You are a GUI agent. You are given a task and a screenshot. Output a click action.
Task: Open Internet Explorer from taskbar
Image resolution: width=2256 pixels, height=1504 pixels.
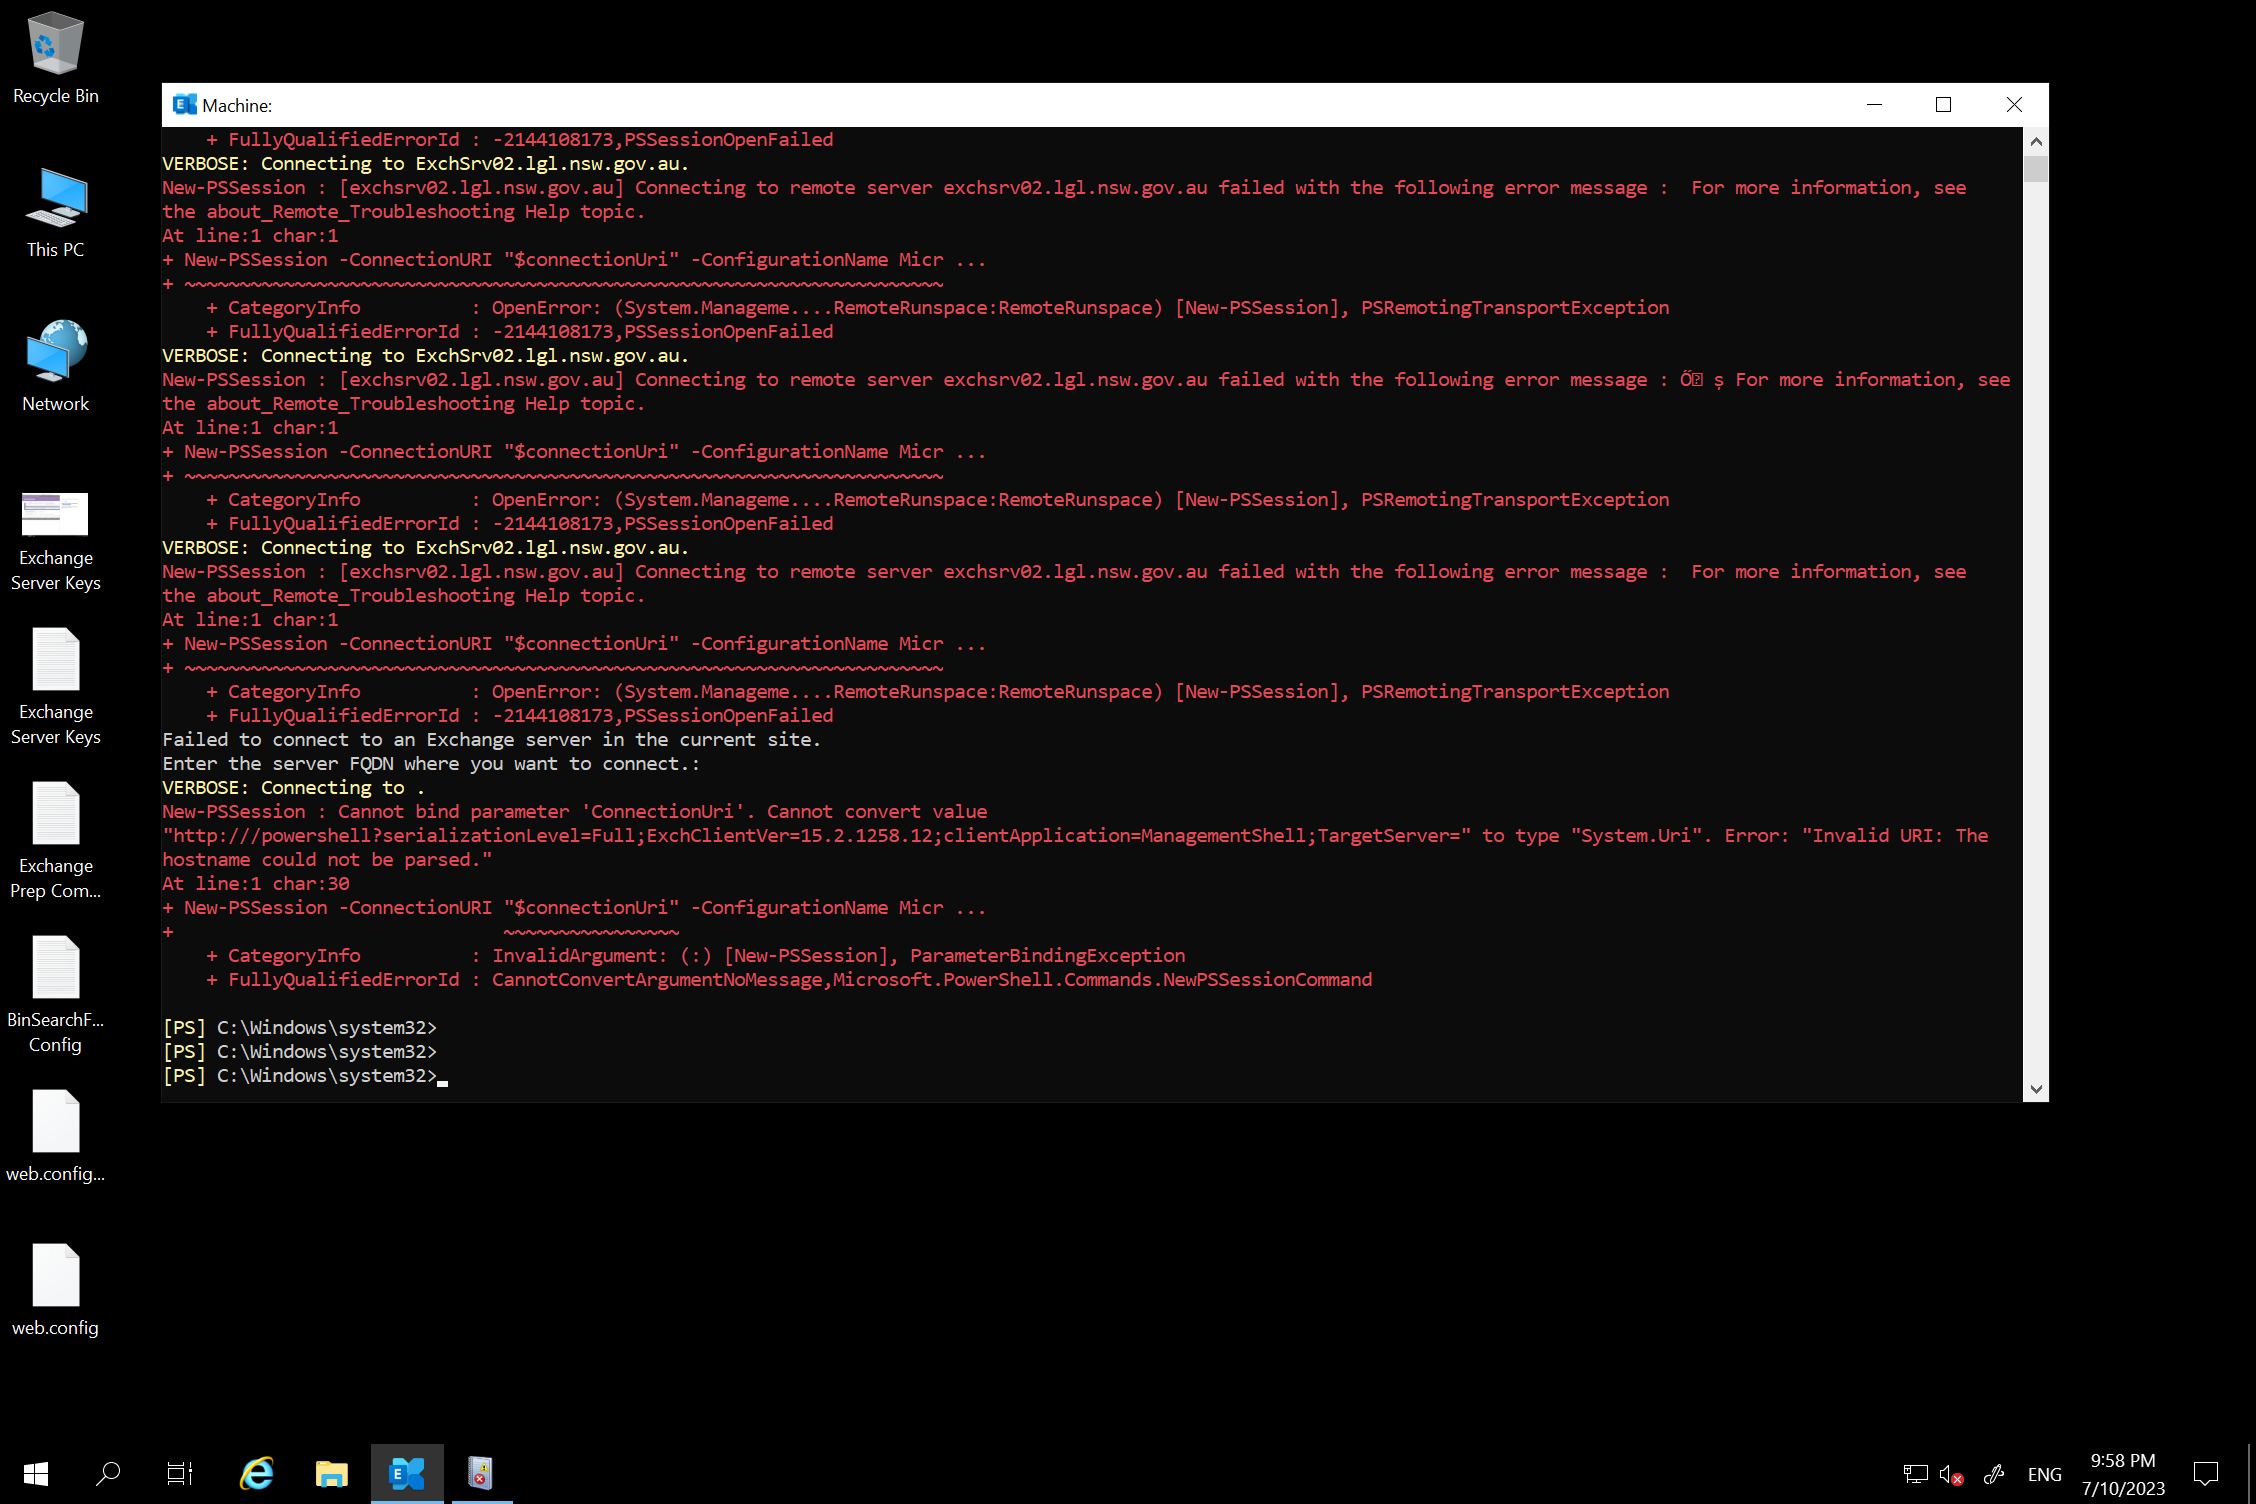257,1473
